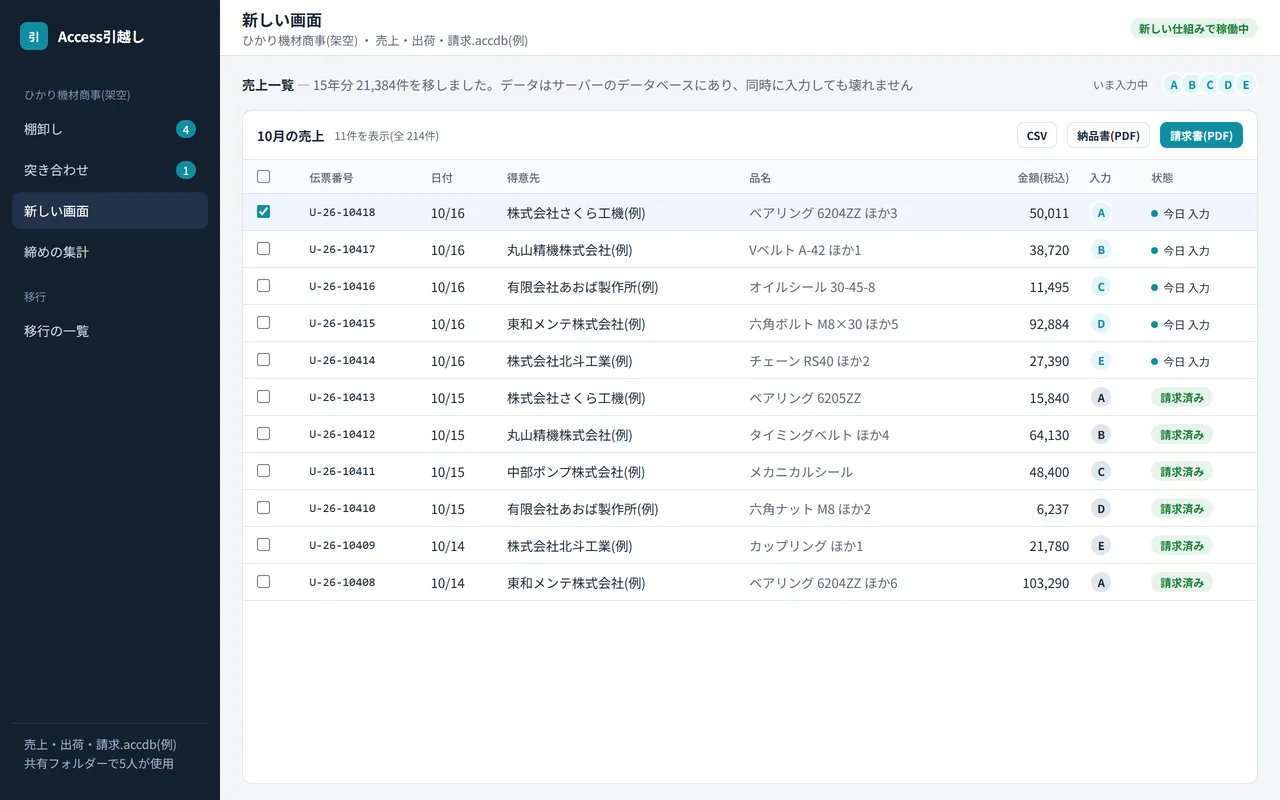The image size is (1280, 800).
Task: Click customer 中部ポンプ株式会社(例)
Action: (x=576, y=472)
